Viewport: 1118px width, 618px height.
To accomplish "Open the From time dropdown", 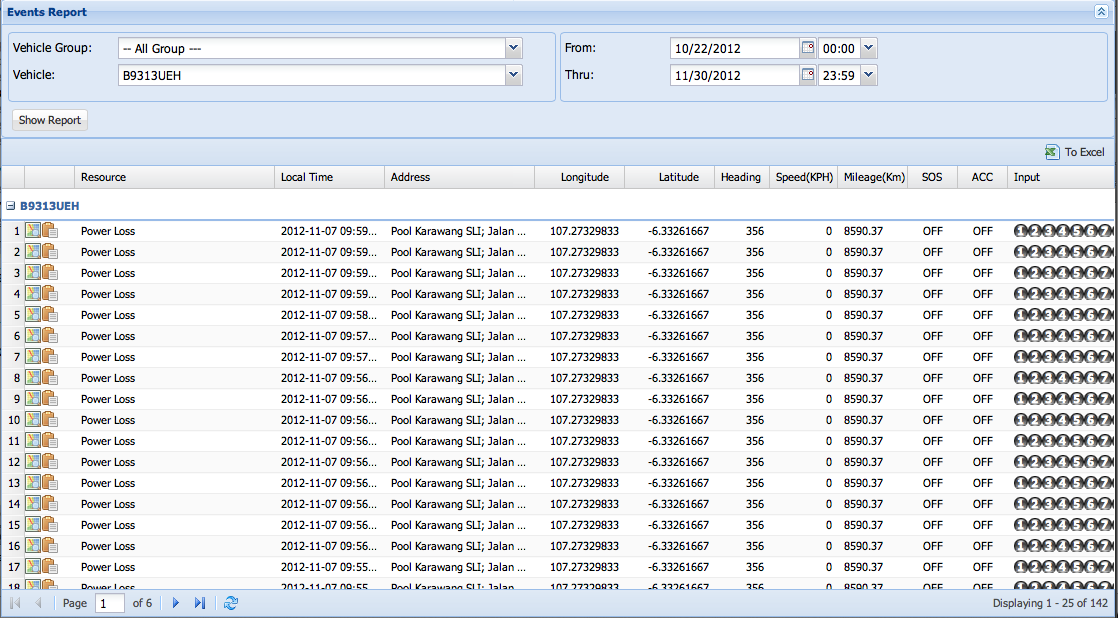I will tap(867, 48).
